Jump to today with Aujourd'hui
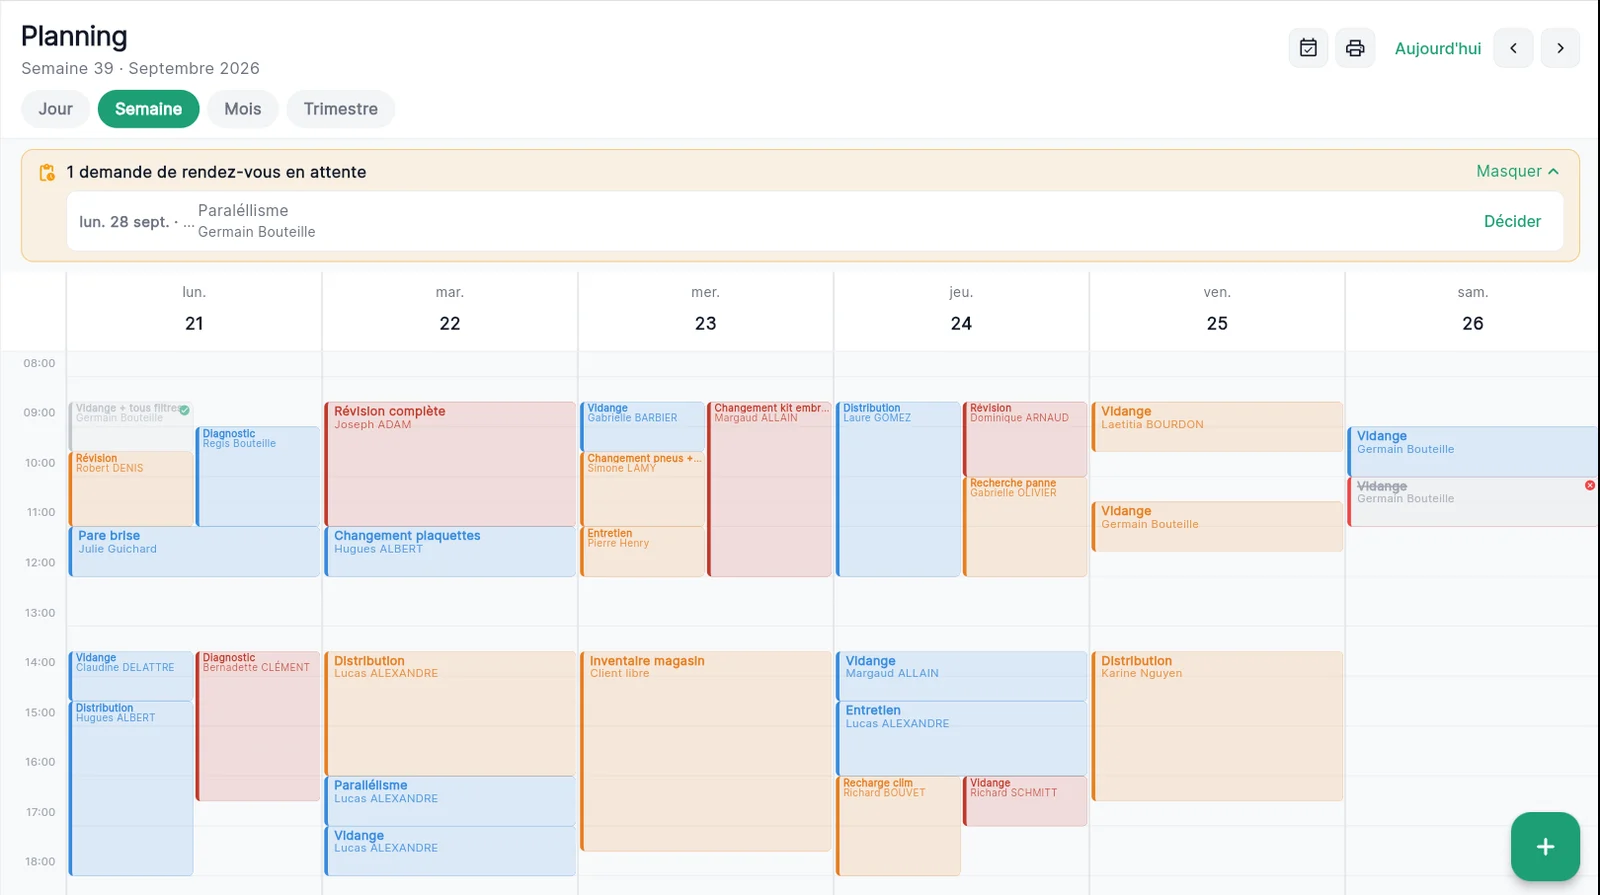This screenshot has height=895, width=1600. [x=1437, y=48]
